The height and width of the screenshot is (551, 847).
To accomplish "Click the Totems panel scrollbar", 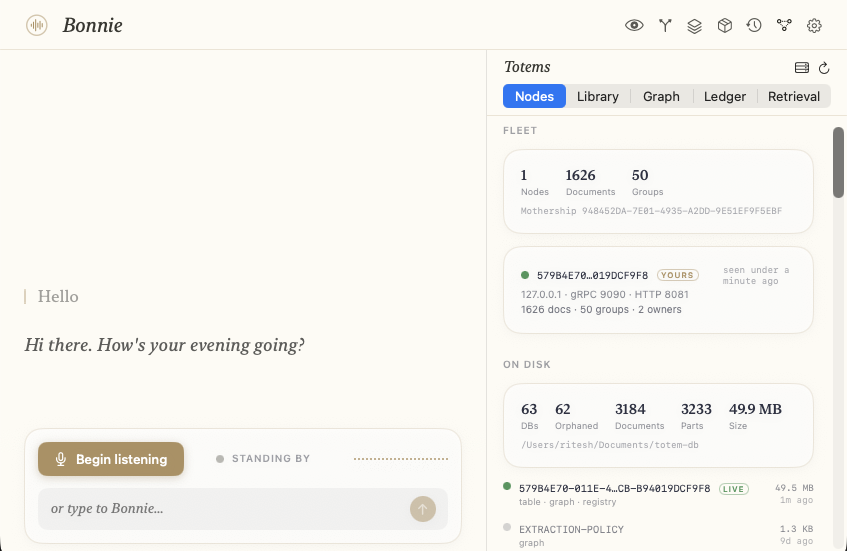I will [838, 162].
